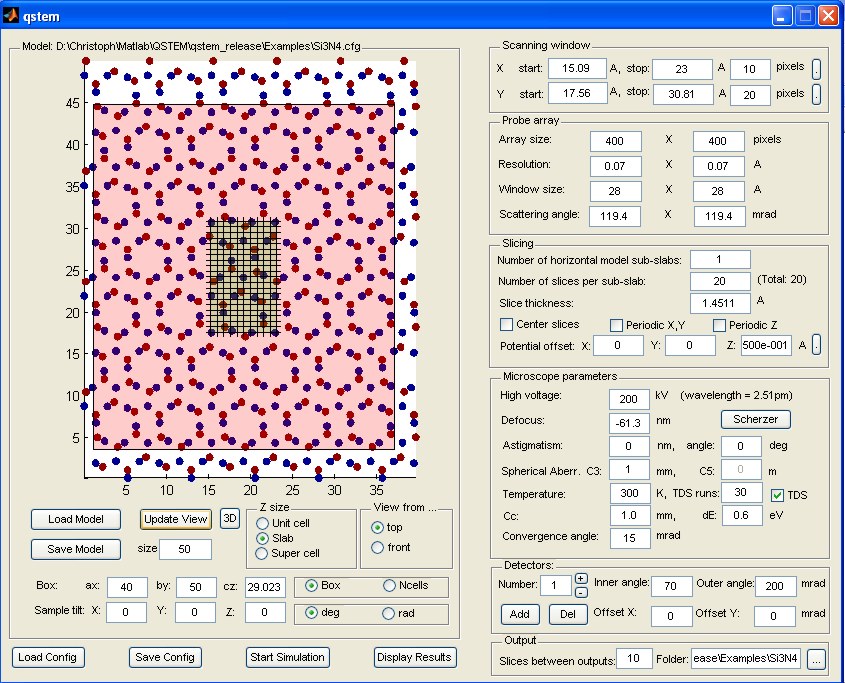
Task: Click the Slices between outputs field
Action: 634,658
